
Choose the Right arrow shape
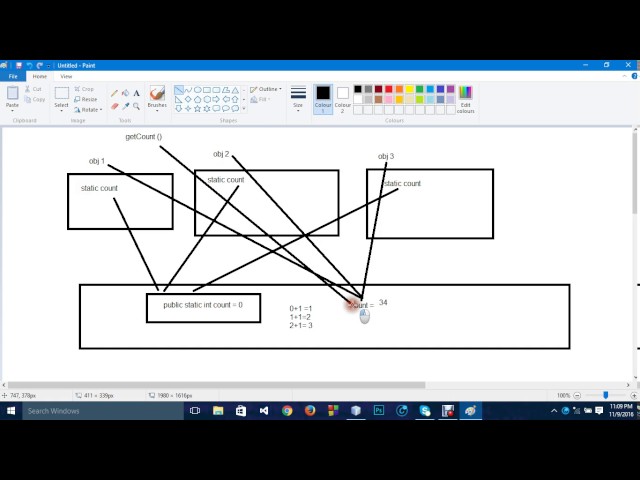click(216, 99)
